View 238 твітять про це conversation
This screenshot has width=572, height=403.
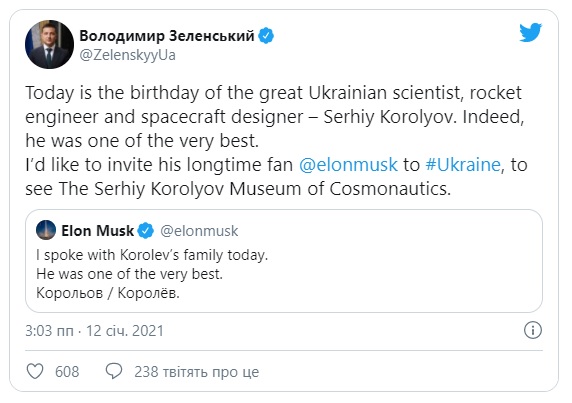(197, 372)
